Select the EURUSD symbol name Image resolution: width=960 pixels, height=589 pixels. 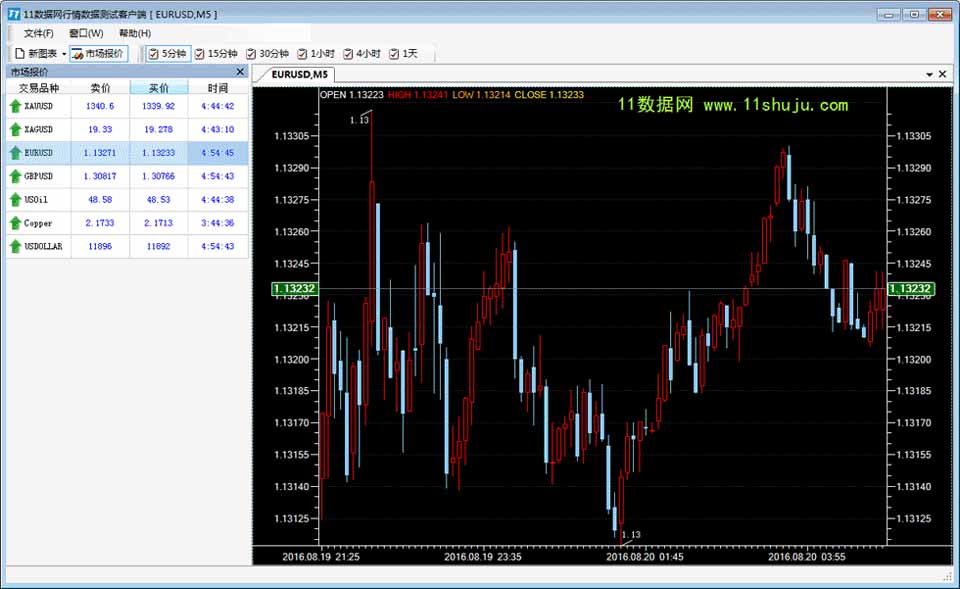39,152
